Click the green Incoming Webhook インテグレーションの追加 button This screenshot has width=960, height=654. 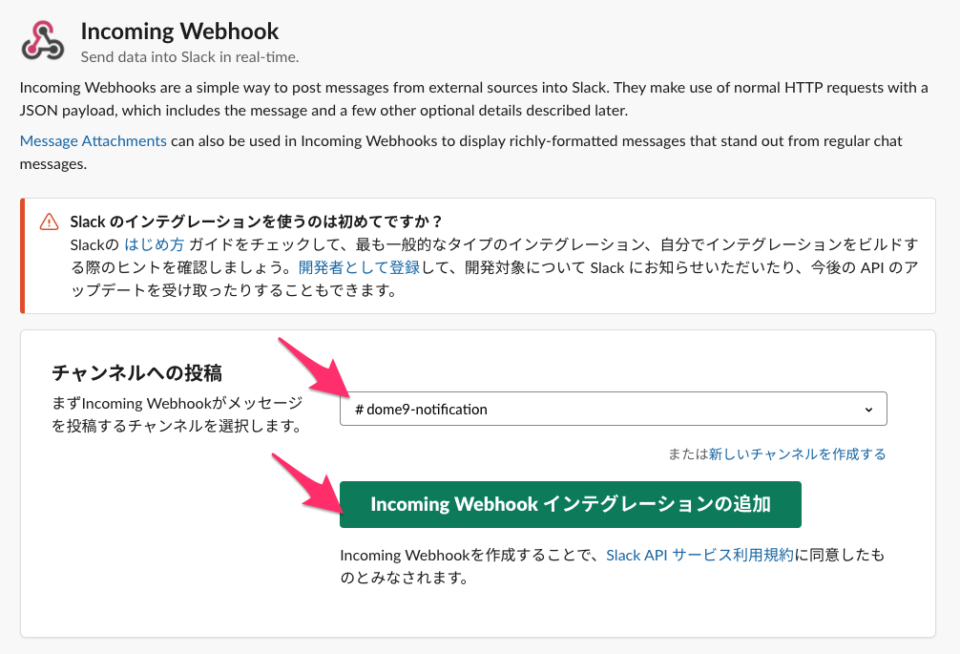pos(570,504)
